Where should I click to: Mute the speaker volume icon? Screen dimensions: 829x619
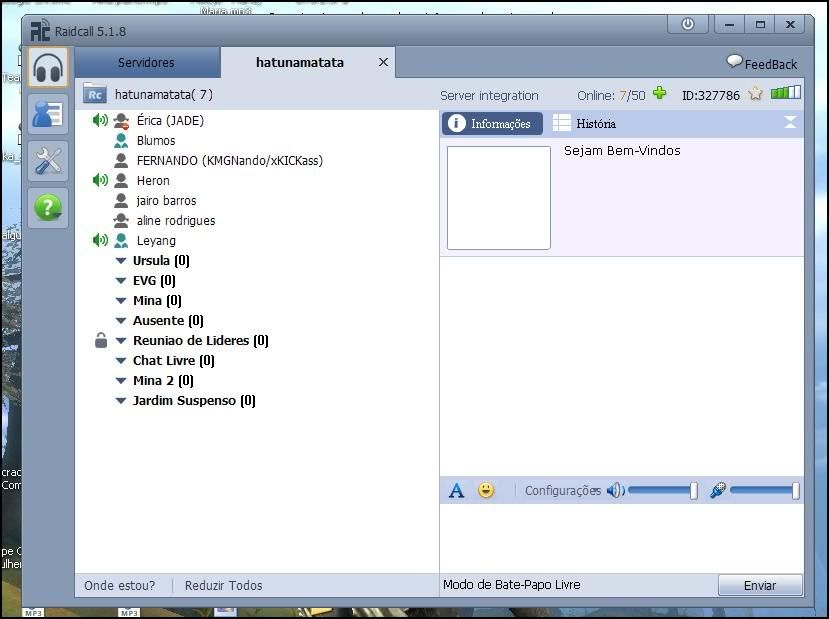click(x=615, y=491)
